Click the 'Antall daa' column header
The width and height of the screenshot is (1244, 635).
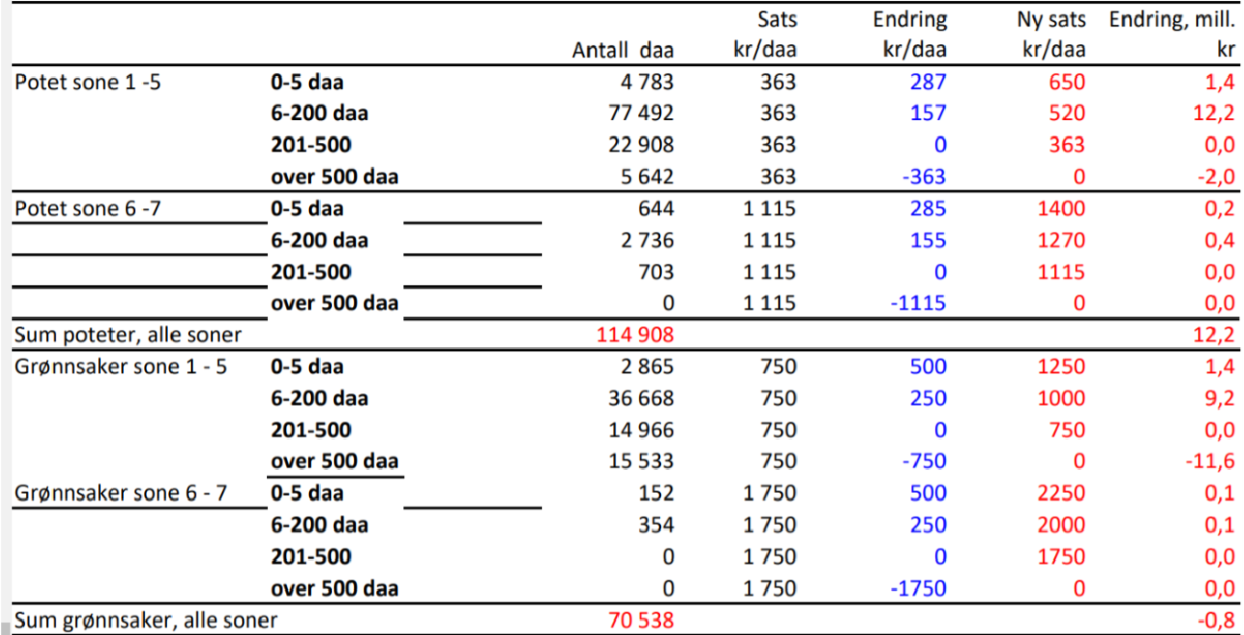tap(623, 50)
